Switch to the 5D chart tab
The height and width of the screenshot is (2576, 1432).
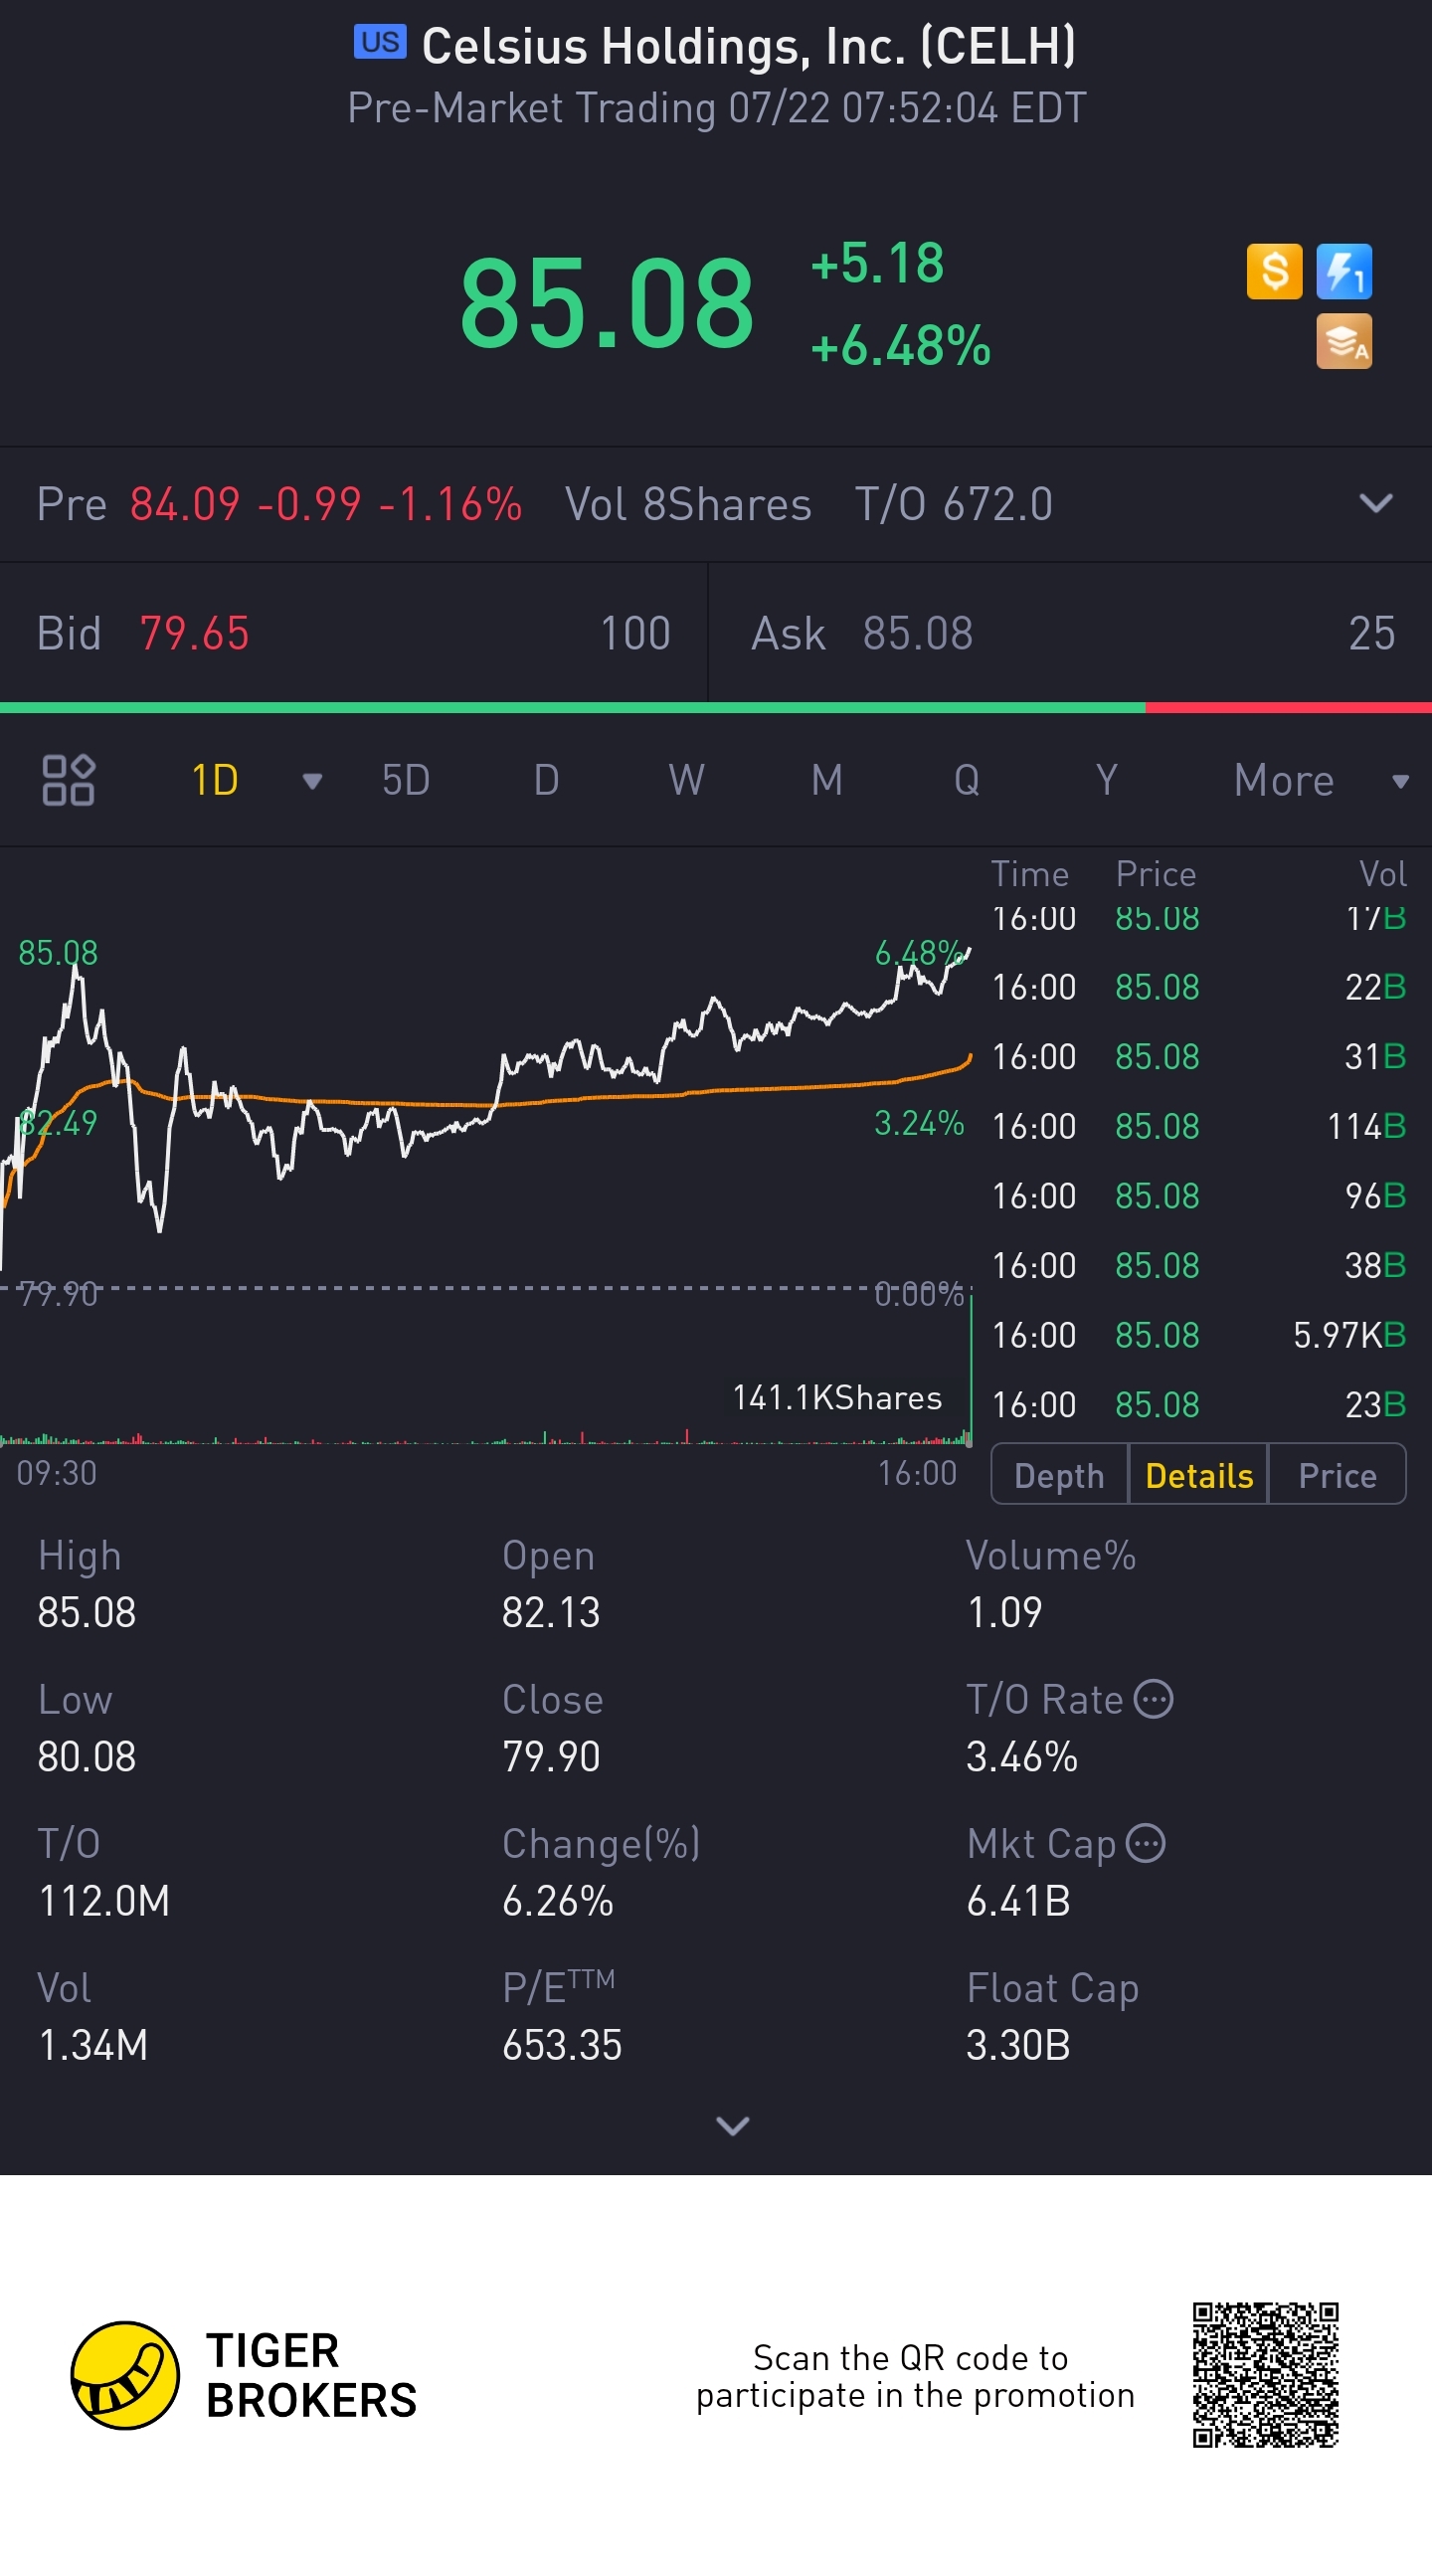click(x=406, y=780)
